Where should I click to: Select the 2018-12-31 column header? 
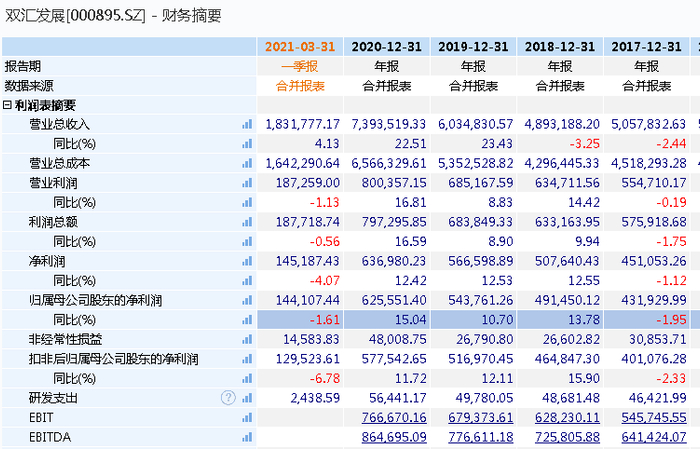coord(560,47)
